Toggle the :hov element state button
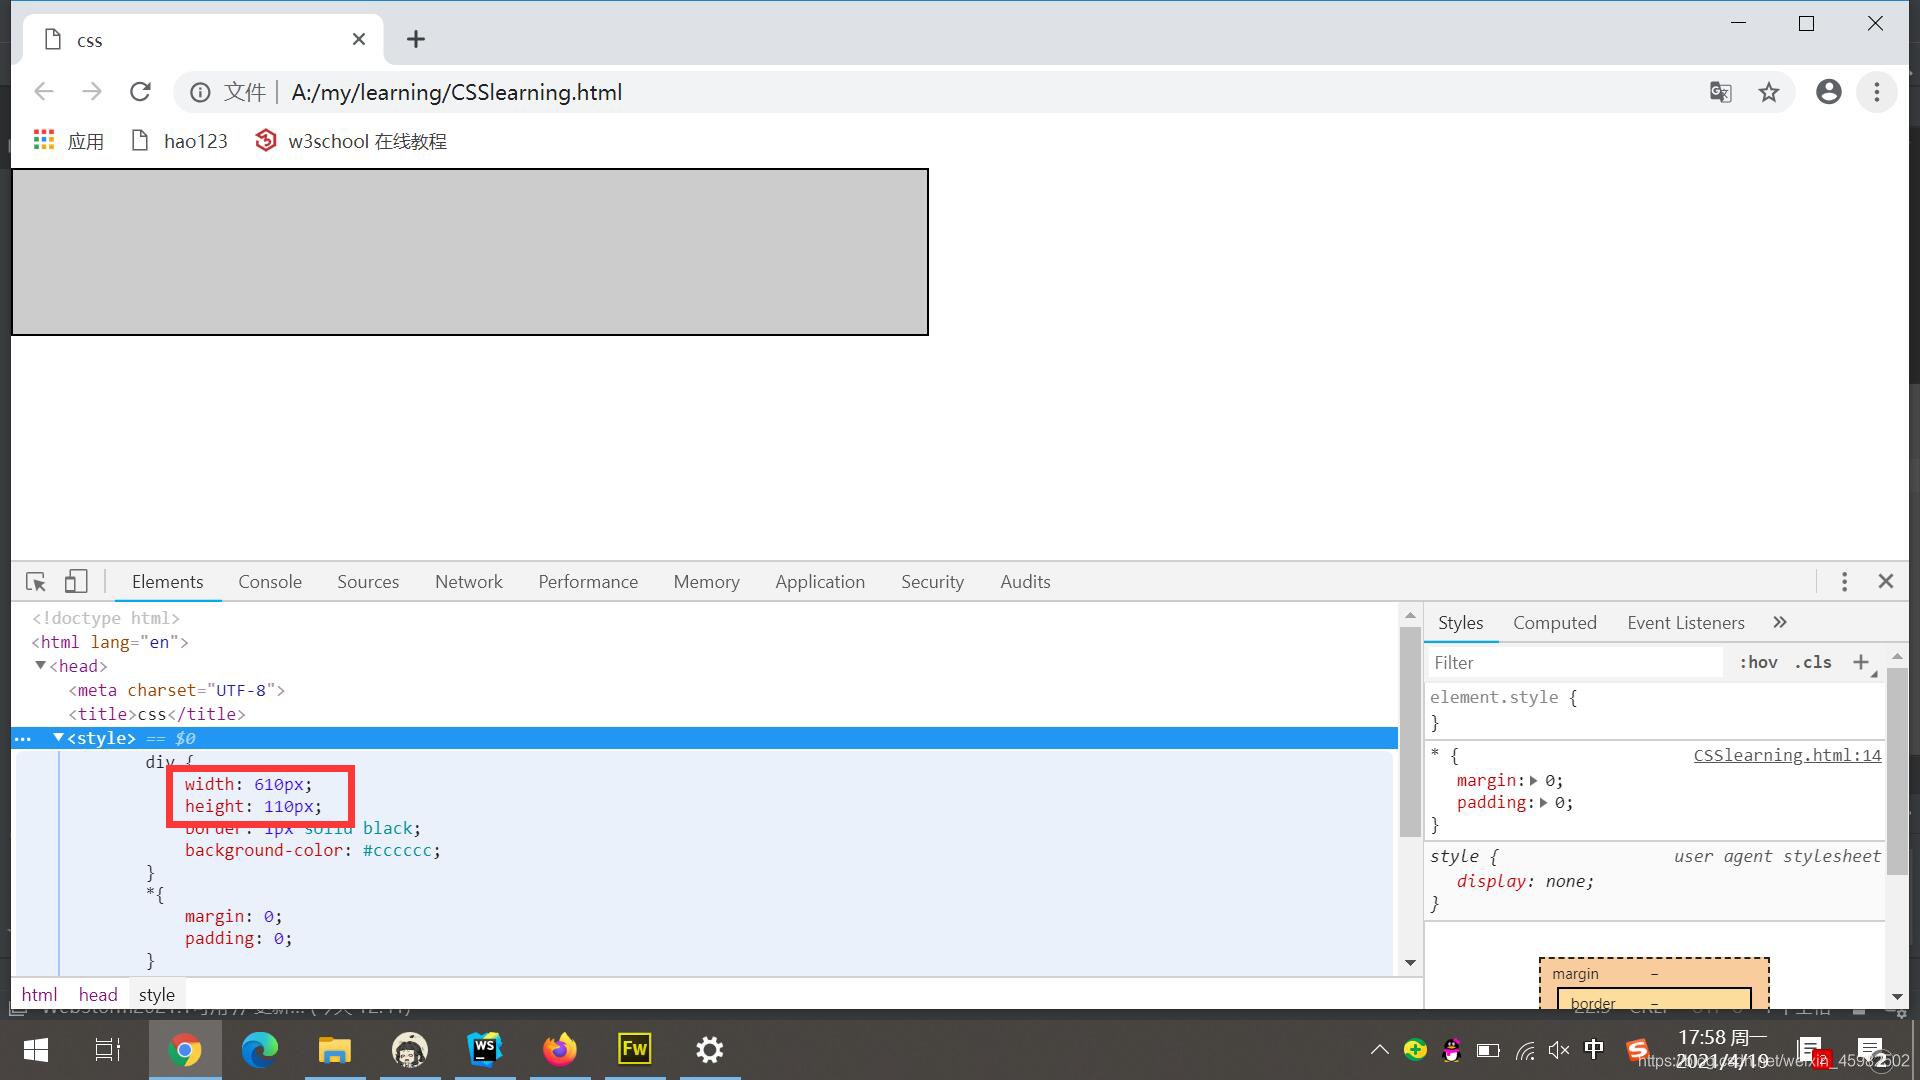The height and width of the screenshot is (1080, 1920). click(1758, 663)
